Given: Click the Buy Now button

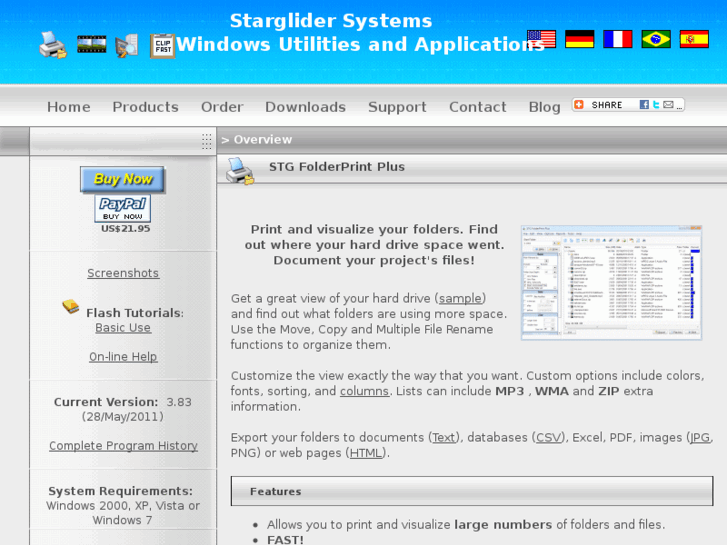Looking at the screenshot, I should tap(122, 179).
